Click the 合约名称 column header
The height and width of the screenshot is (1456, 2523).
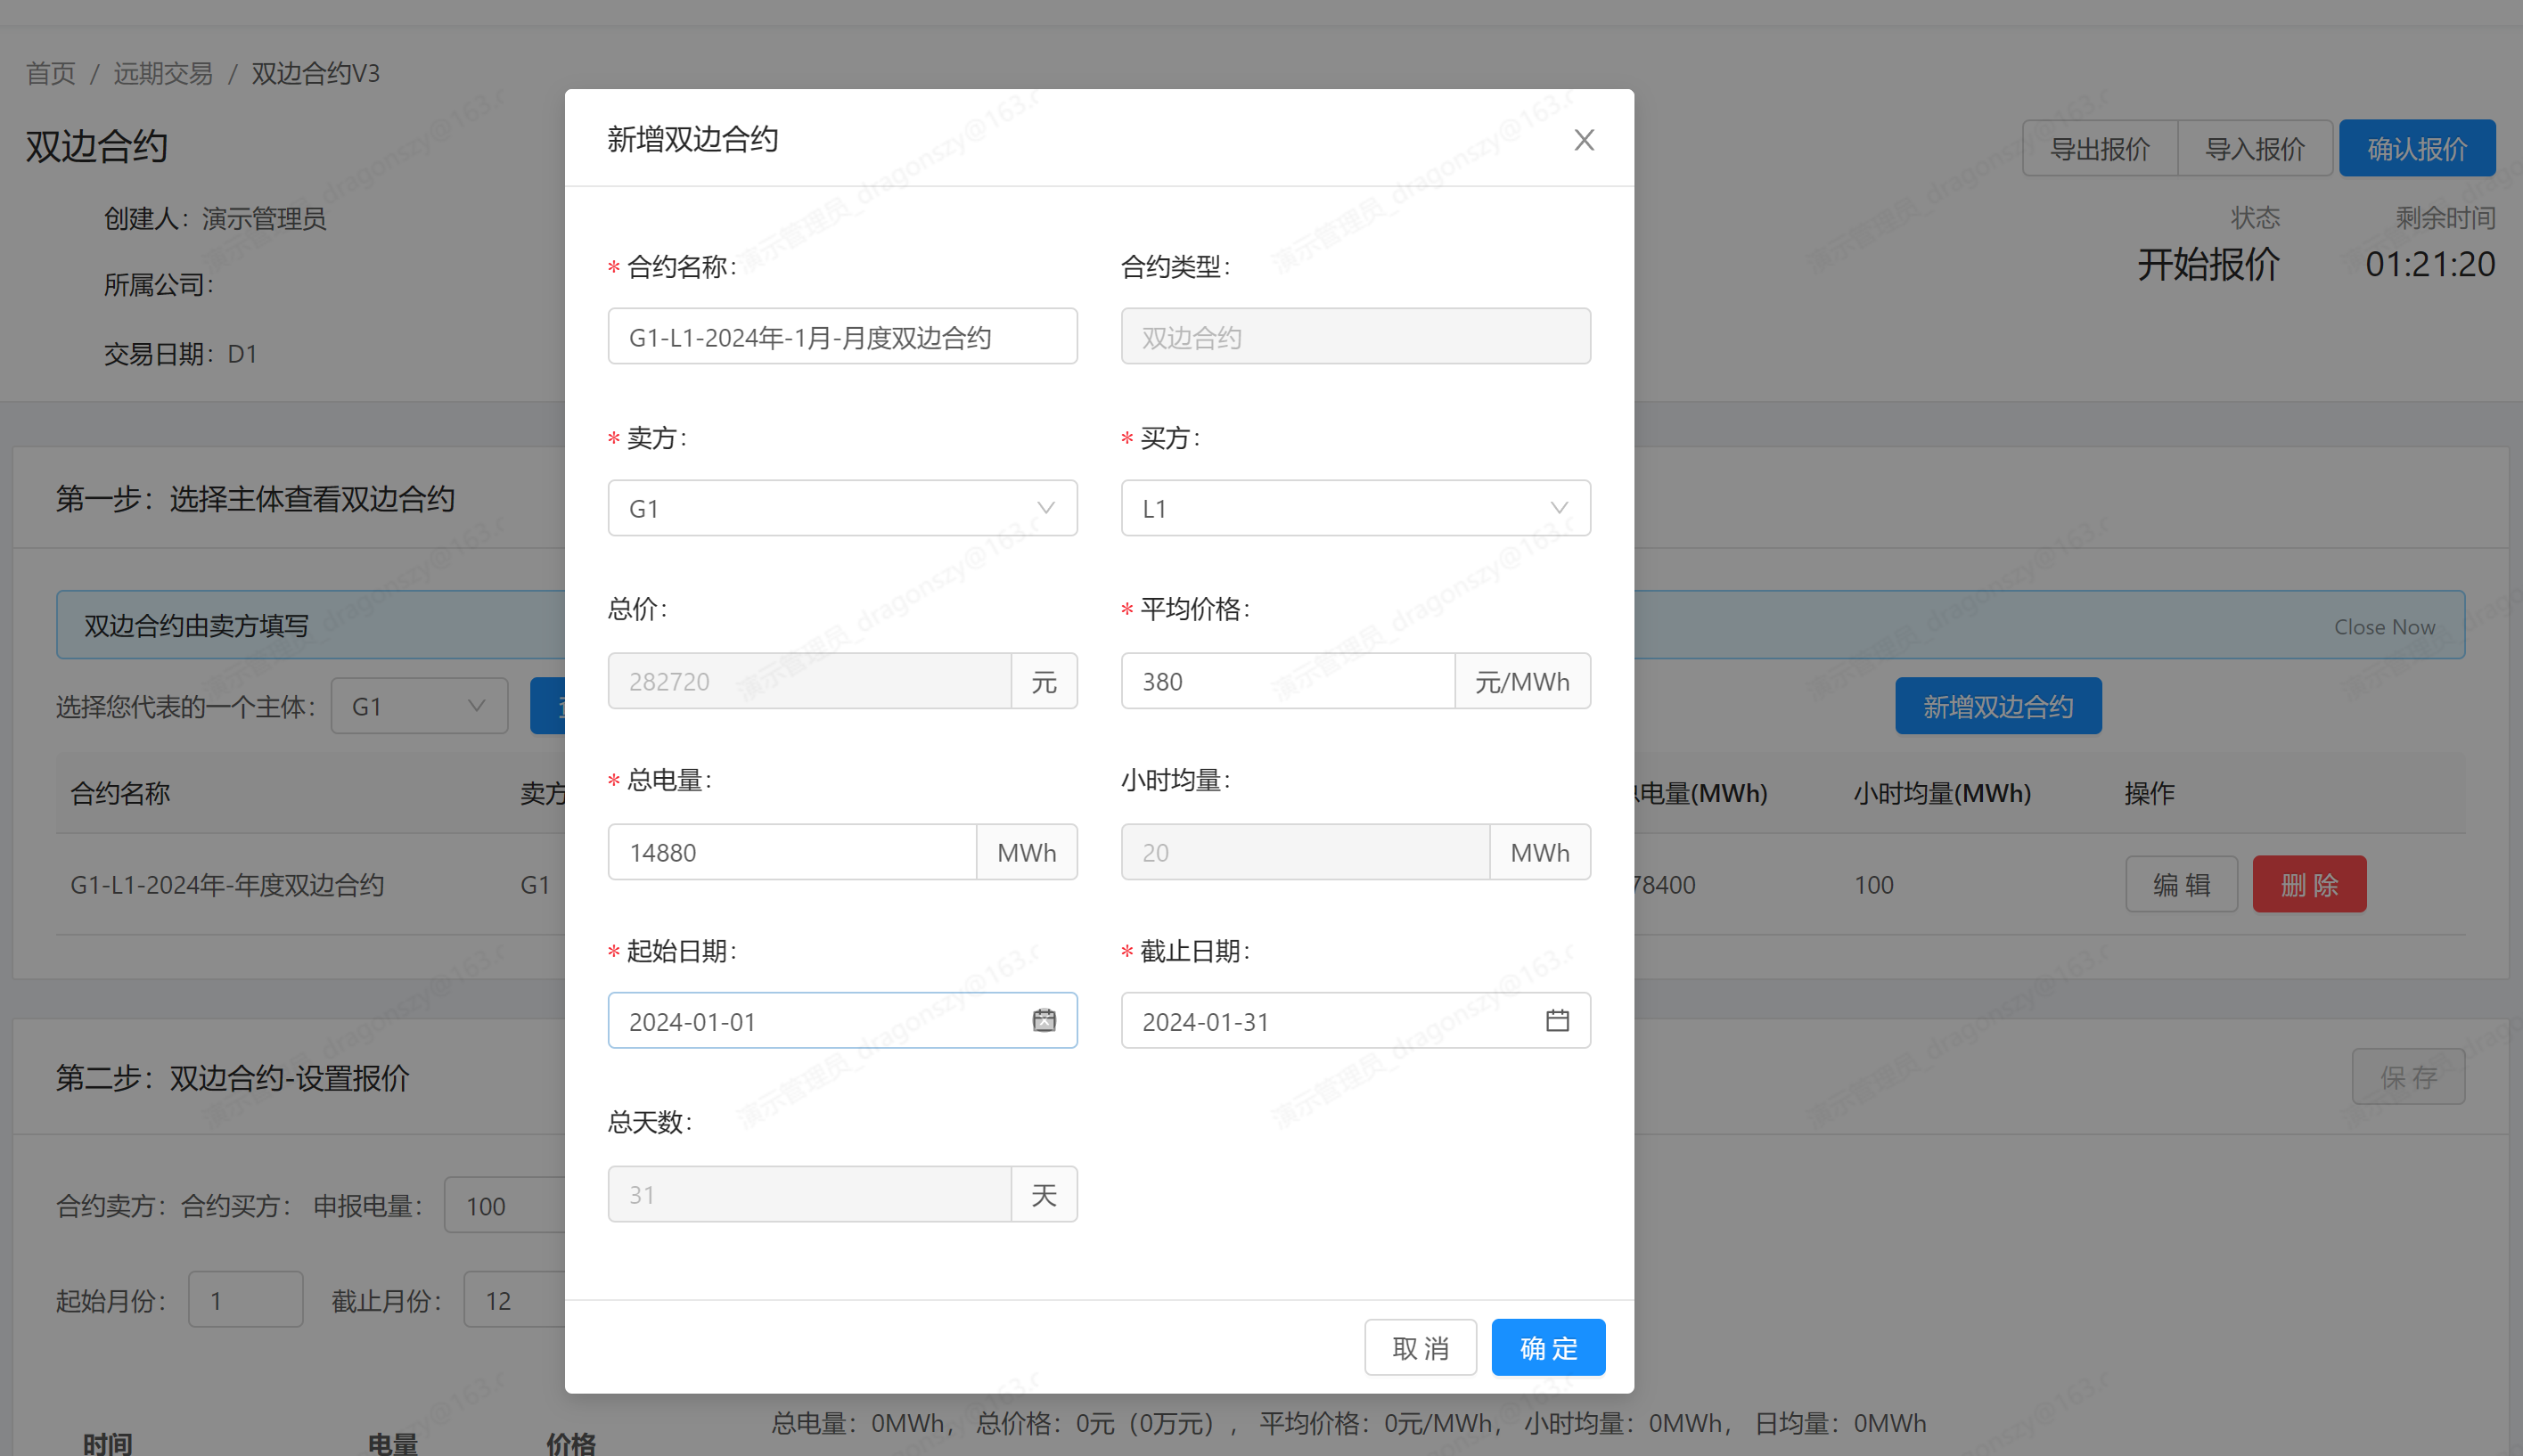coord(120,793)
